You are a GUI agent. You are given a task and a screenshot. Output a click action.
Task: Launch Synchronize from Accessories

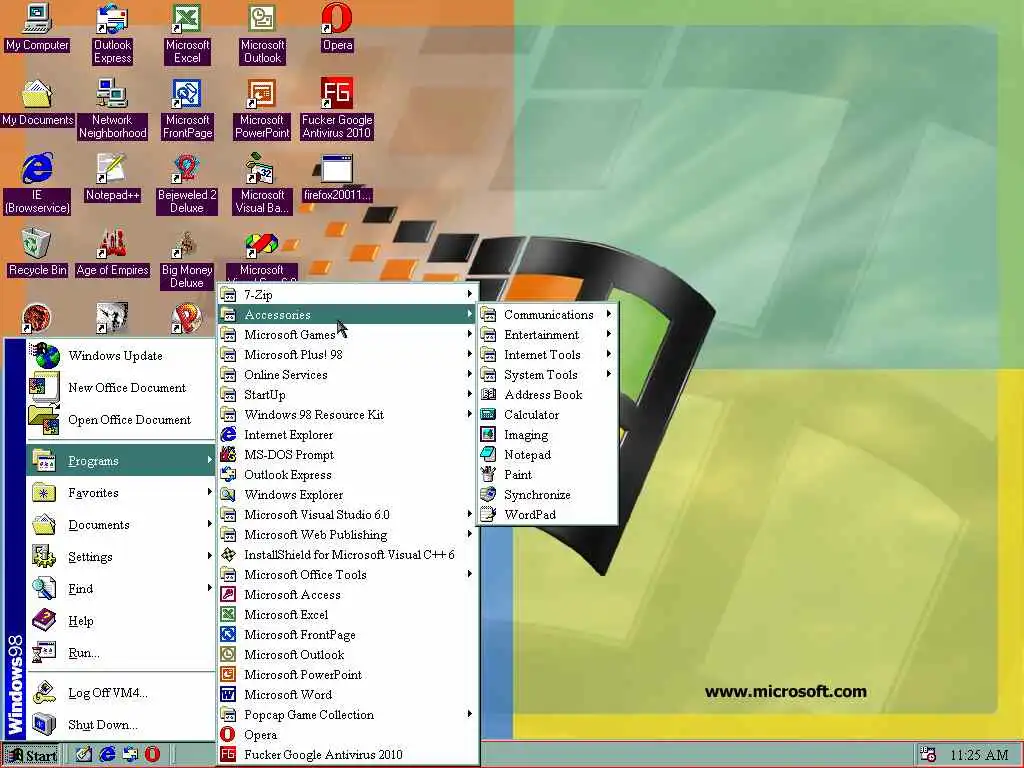tap(547, 495)
